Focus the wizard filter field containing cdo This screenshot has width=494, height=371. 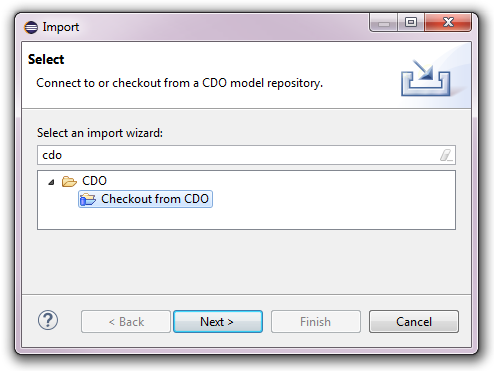[246, 155]
